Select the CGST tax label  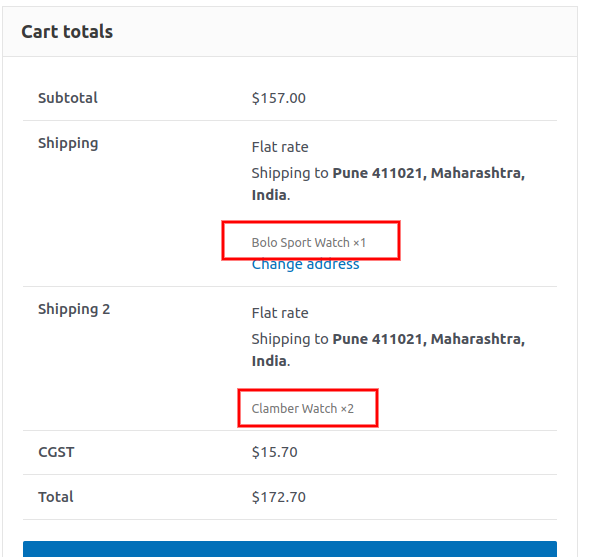click(x=56, y=452)
